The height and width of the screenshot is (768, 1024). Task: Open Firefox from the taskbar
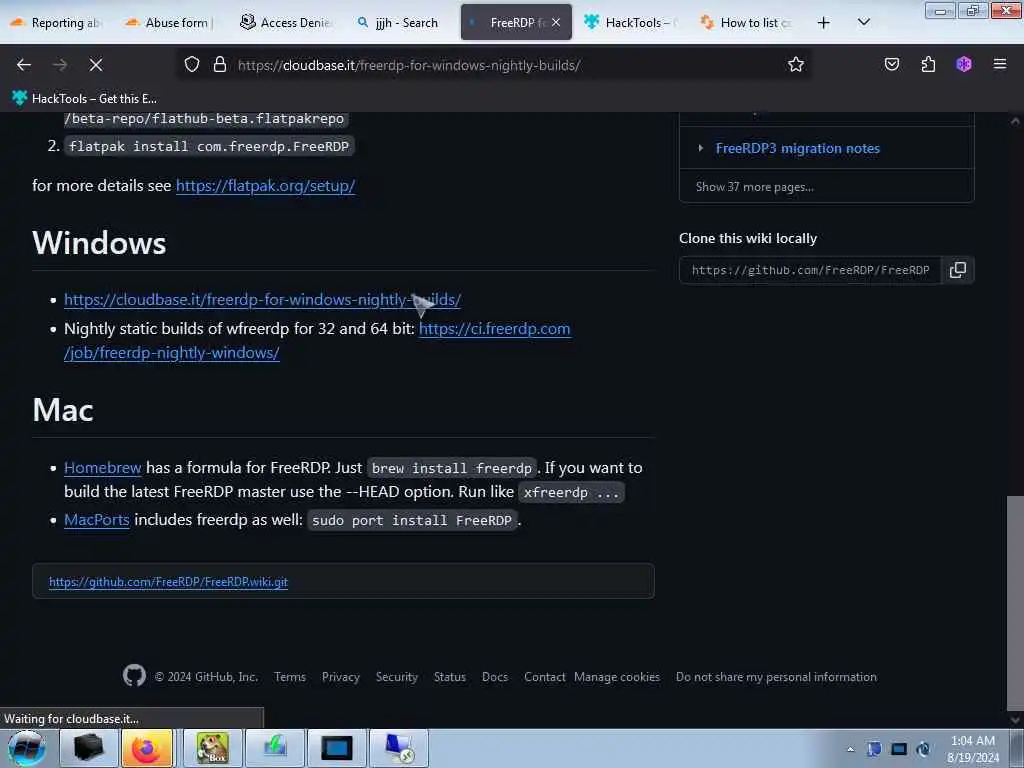coord(147,748)
